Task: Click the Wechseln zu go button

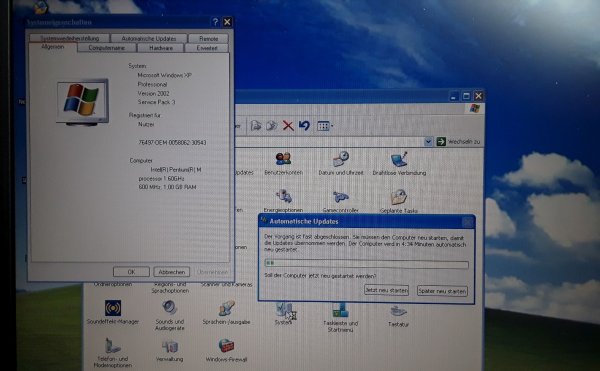Action: point(458,142)
